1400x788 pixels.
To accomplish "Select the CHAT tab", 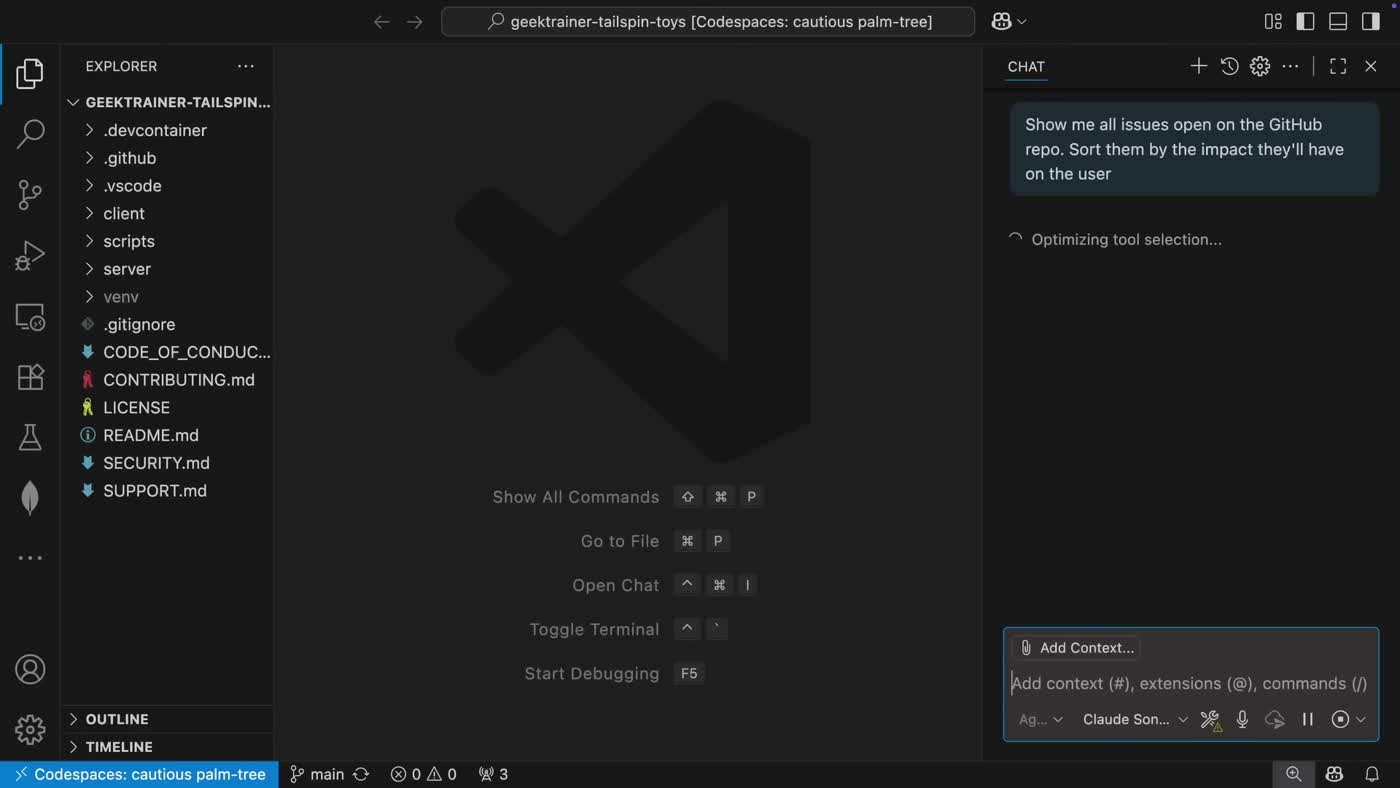I will [1026, 66].
